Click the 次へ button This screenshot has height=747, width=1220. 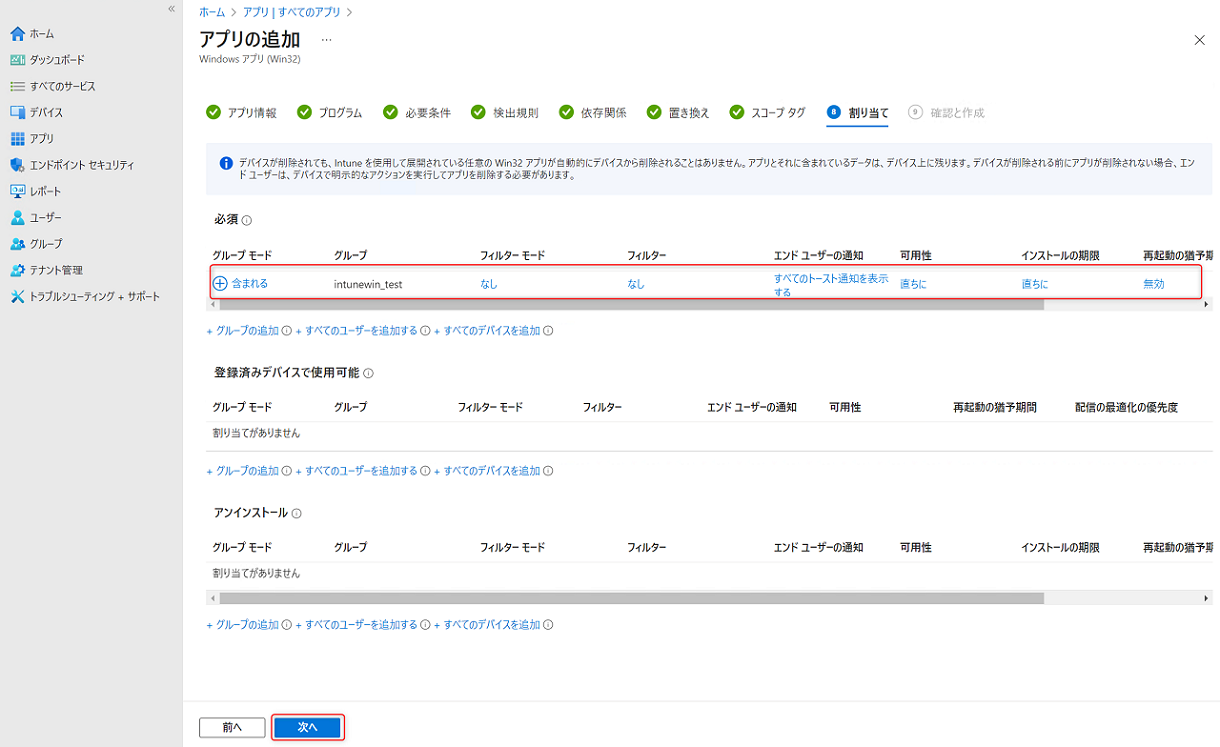[308, 727]
